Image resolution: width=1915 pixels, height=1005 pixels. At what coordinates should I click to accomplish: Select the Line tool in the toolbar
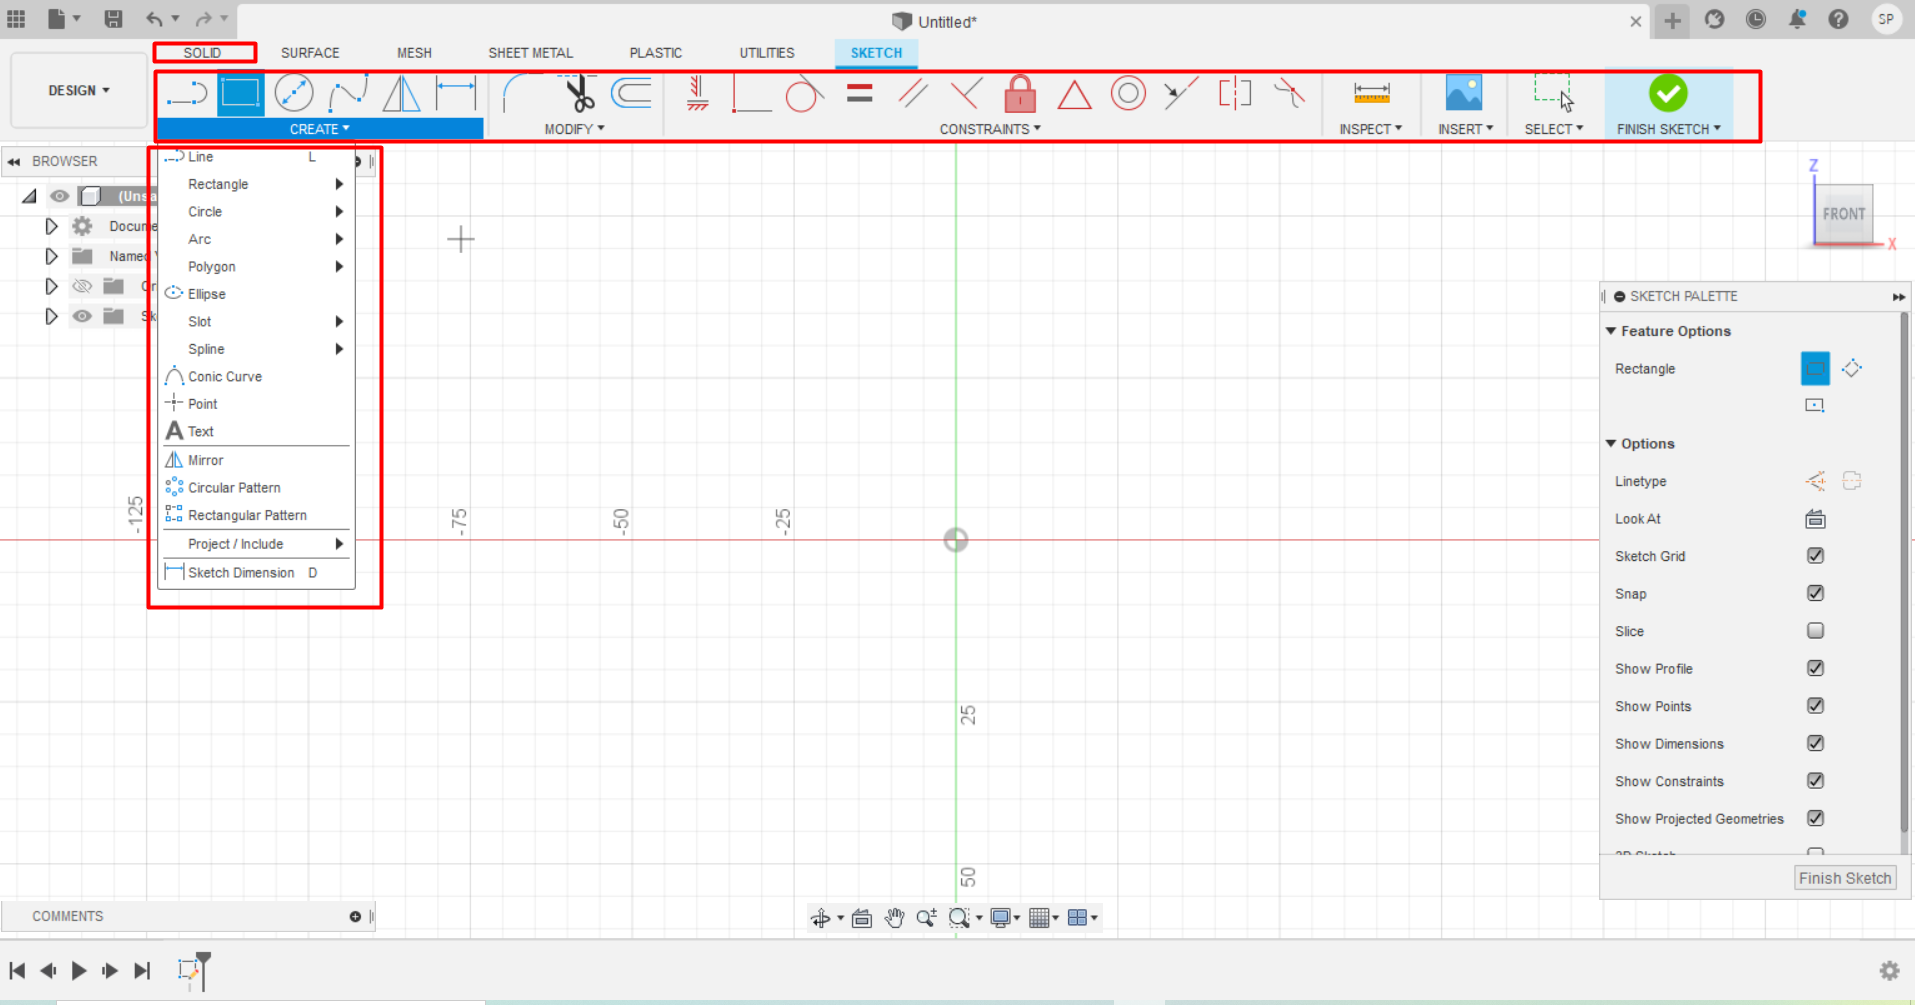pyautogui.click(x=187, y=94)
